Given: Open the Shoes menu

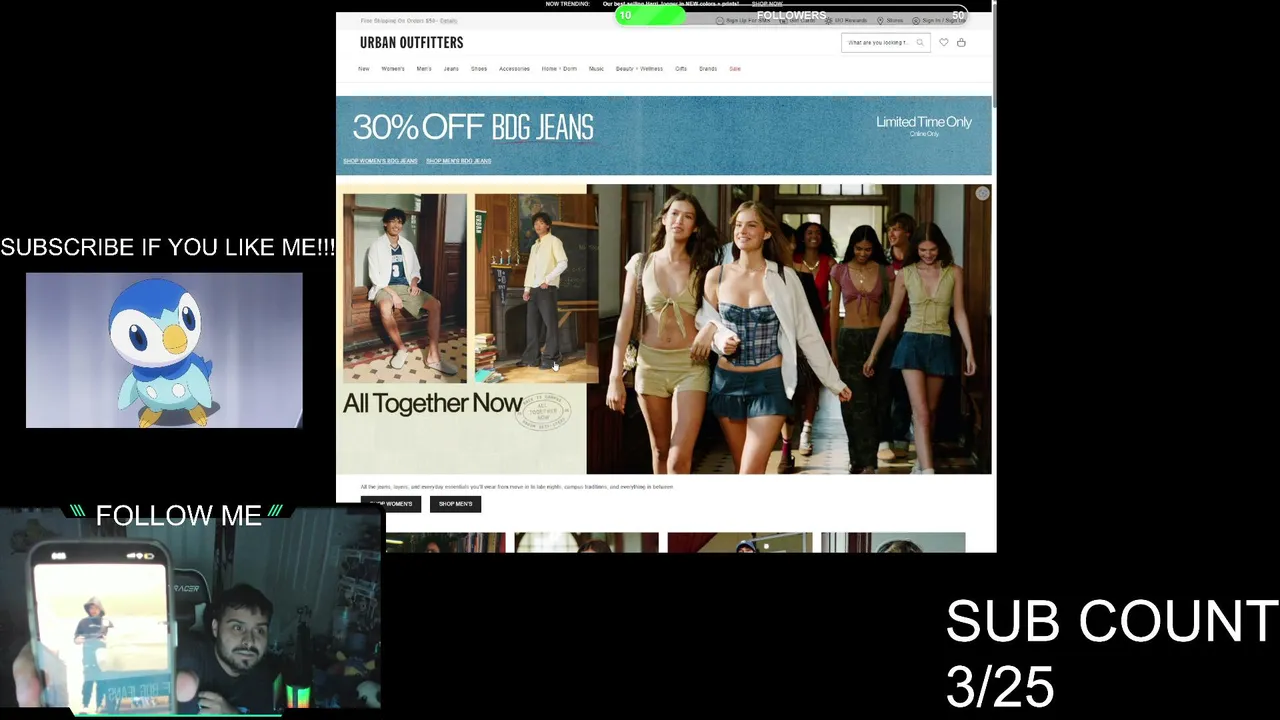Looking at the screenshot, I should (x=479, y=69).
